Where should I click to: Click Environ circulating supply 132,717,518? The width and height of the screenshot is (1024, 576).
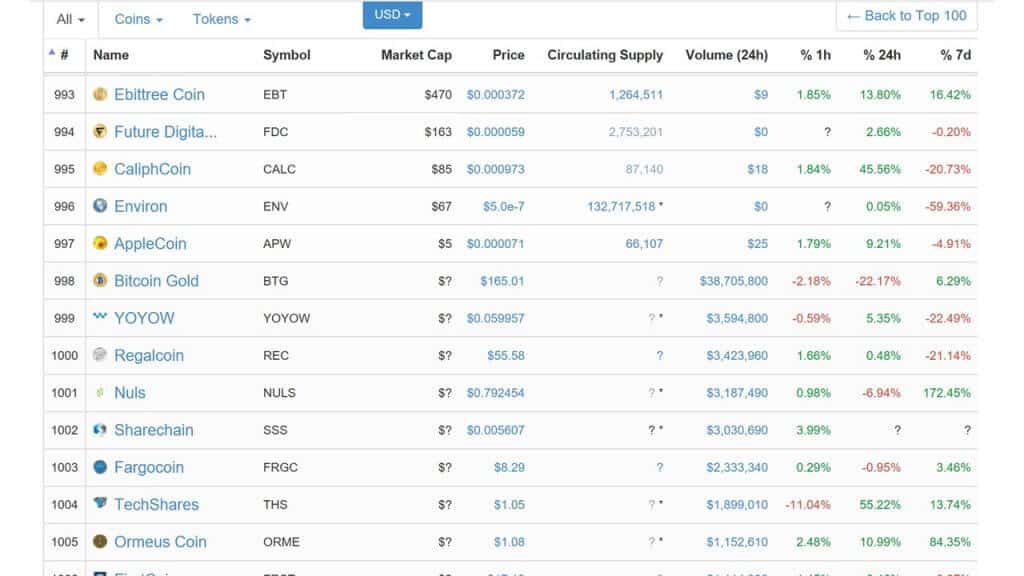621,206
